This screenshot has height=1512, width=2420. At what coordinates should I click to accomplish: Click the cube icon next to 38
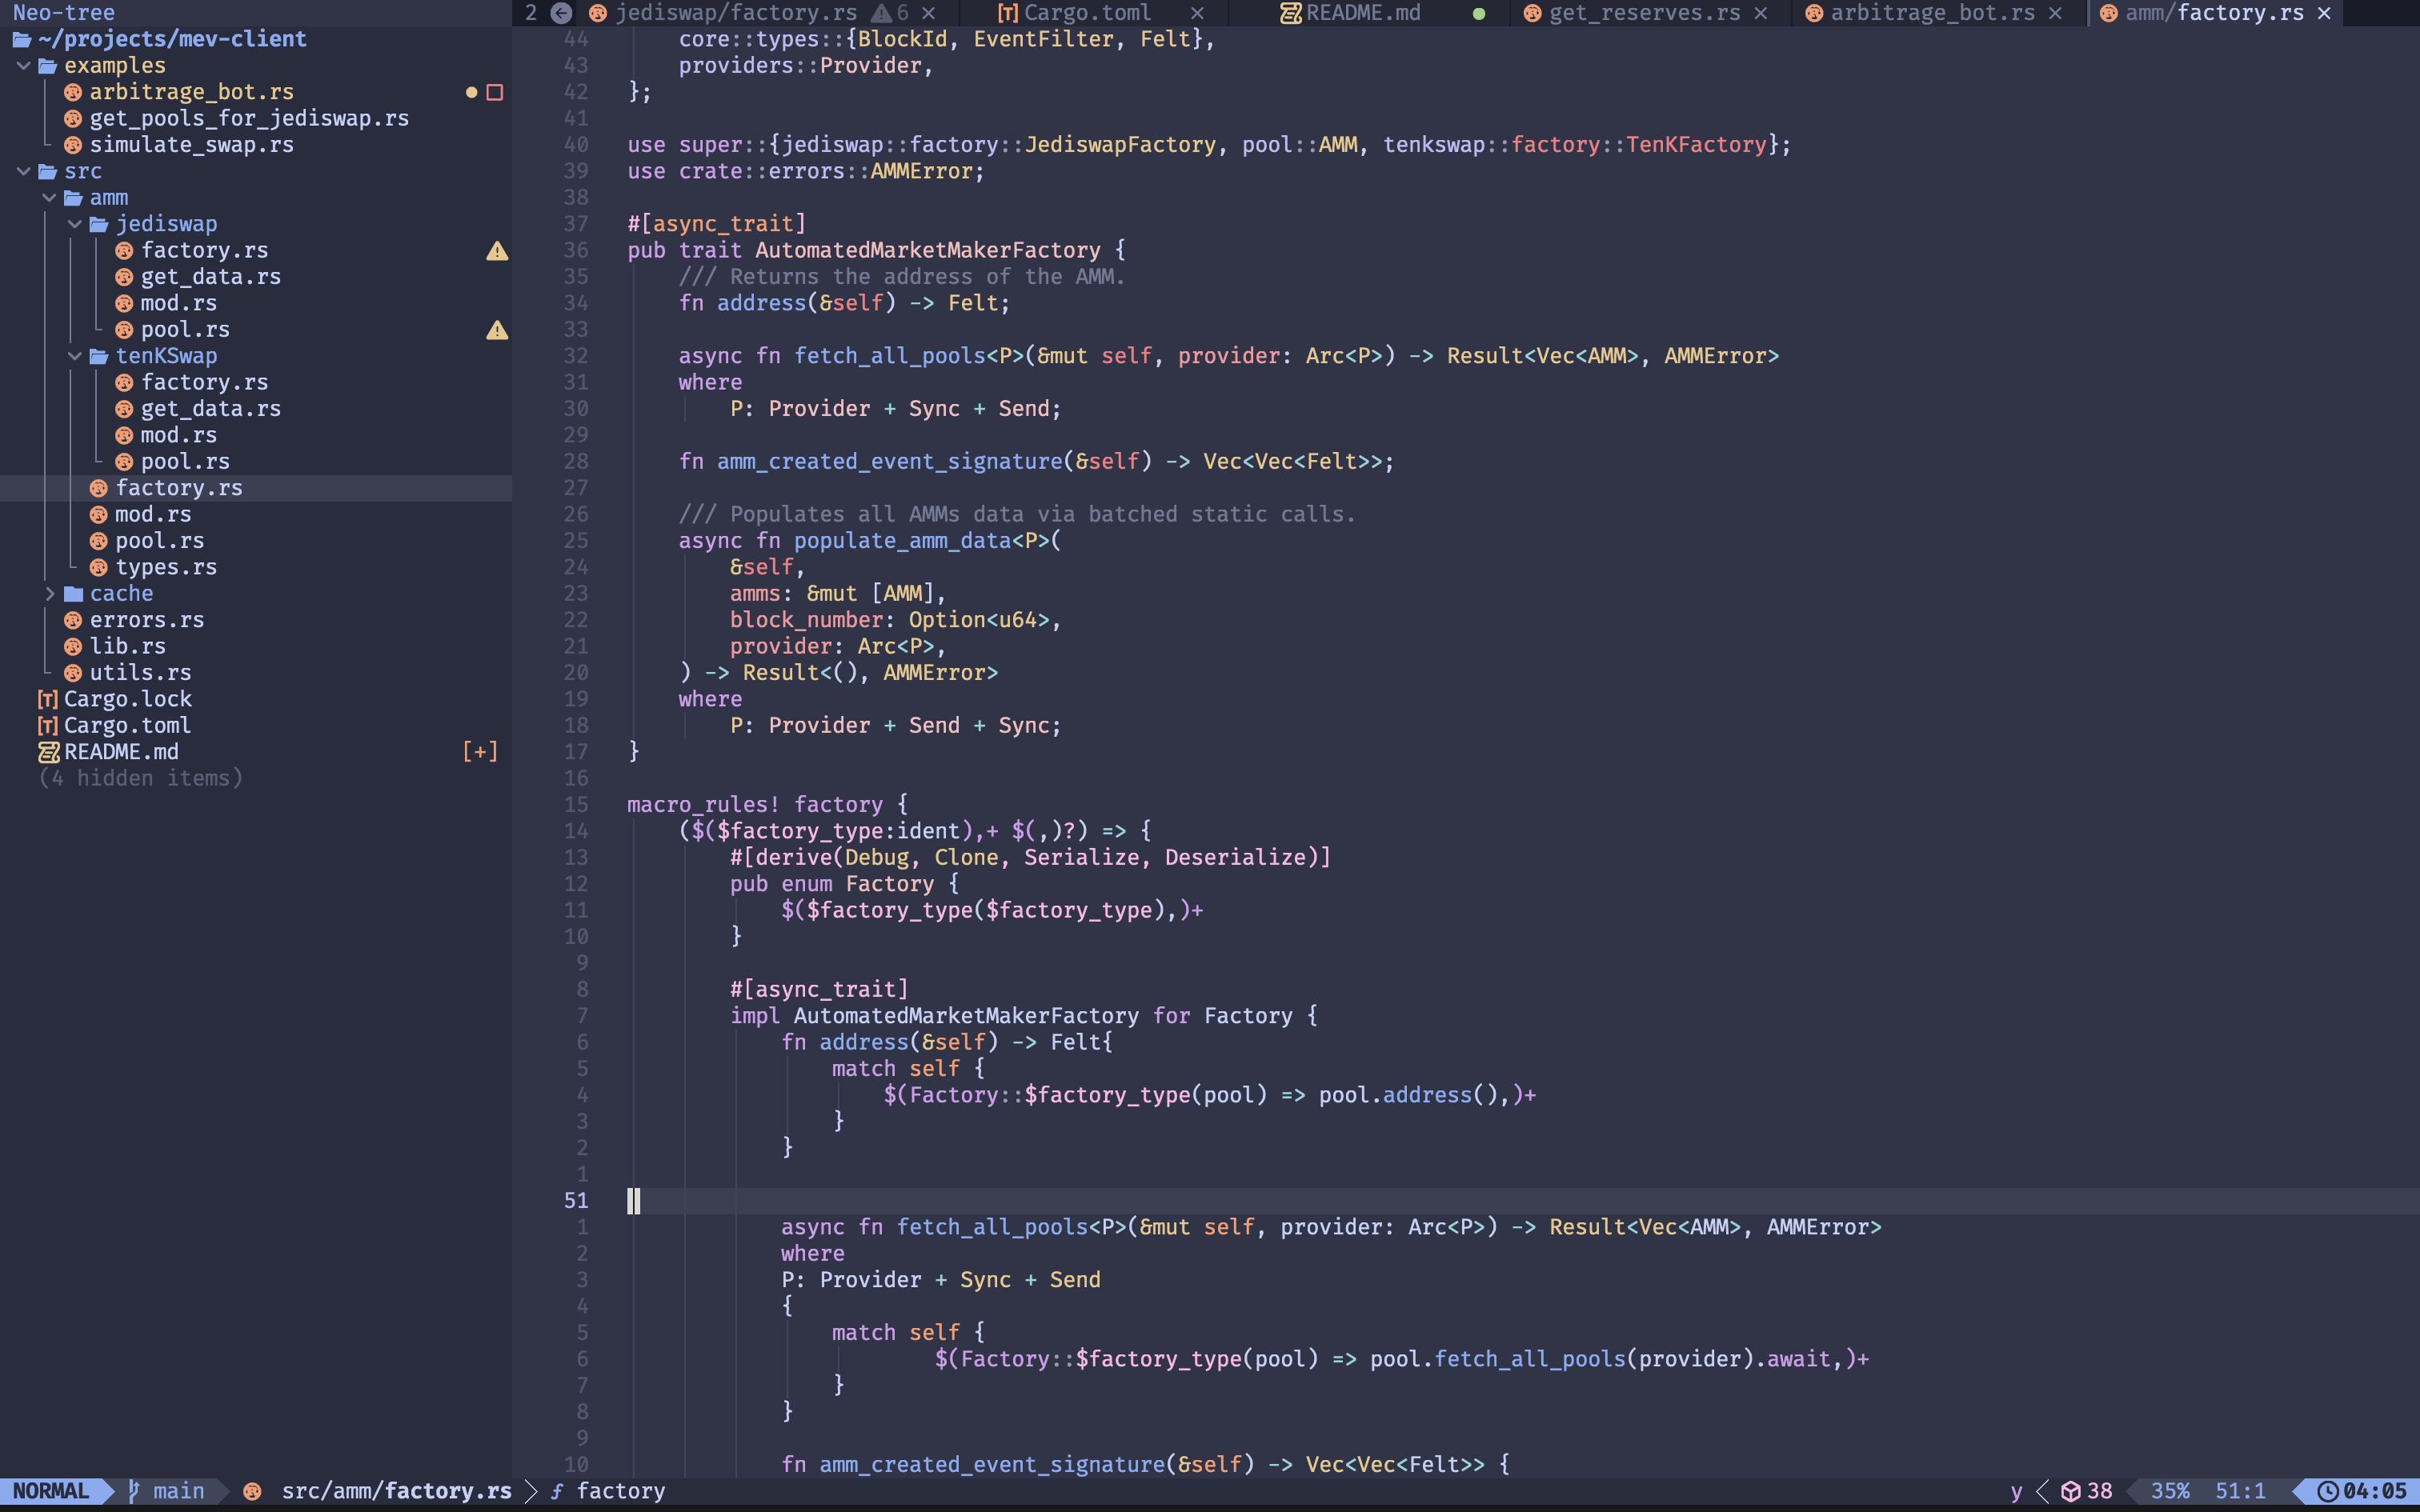2071,1491
